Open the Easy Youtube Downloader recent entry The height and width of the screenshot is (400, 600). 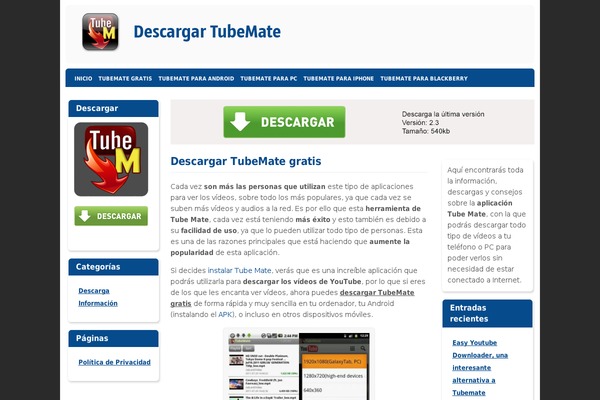coord(480,367)
